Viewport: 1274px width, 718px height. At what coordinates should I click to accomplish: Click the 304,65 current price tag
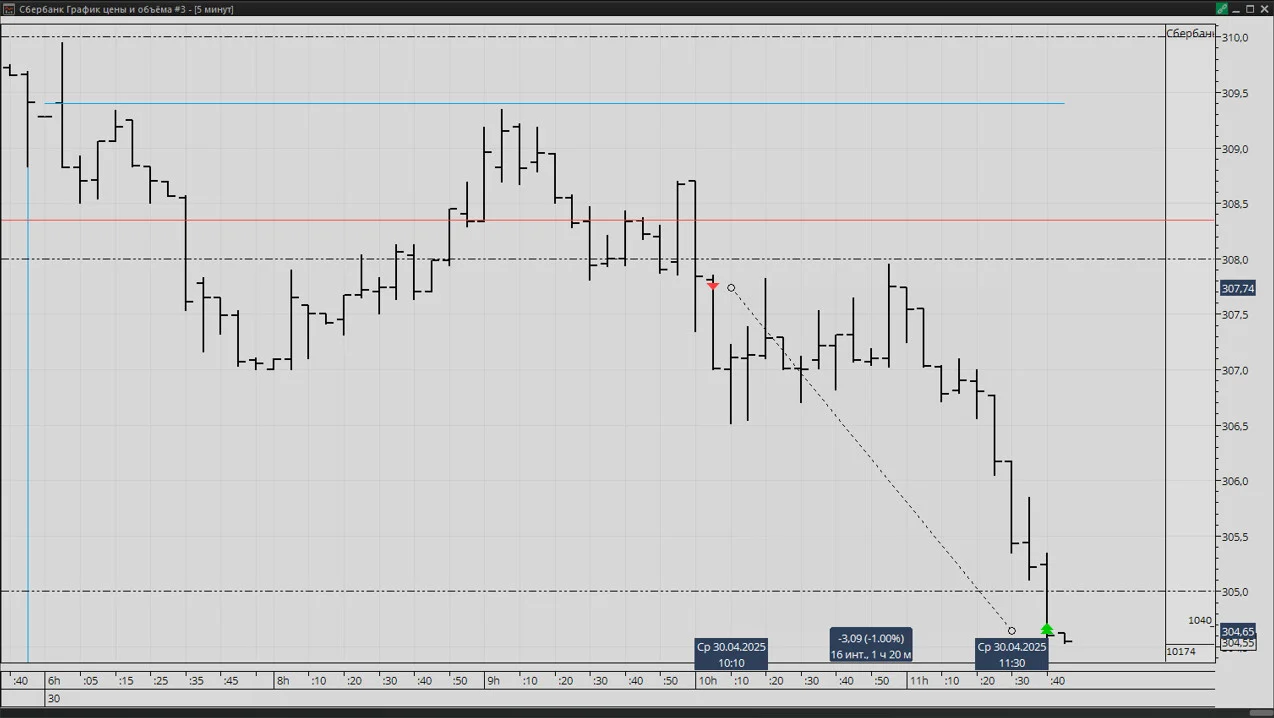[1238, 632]
